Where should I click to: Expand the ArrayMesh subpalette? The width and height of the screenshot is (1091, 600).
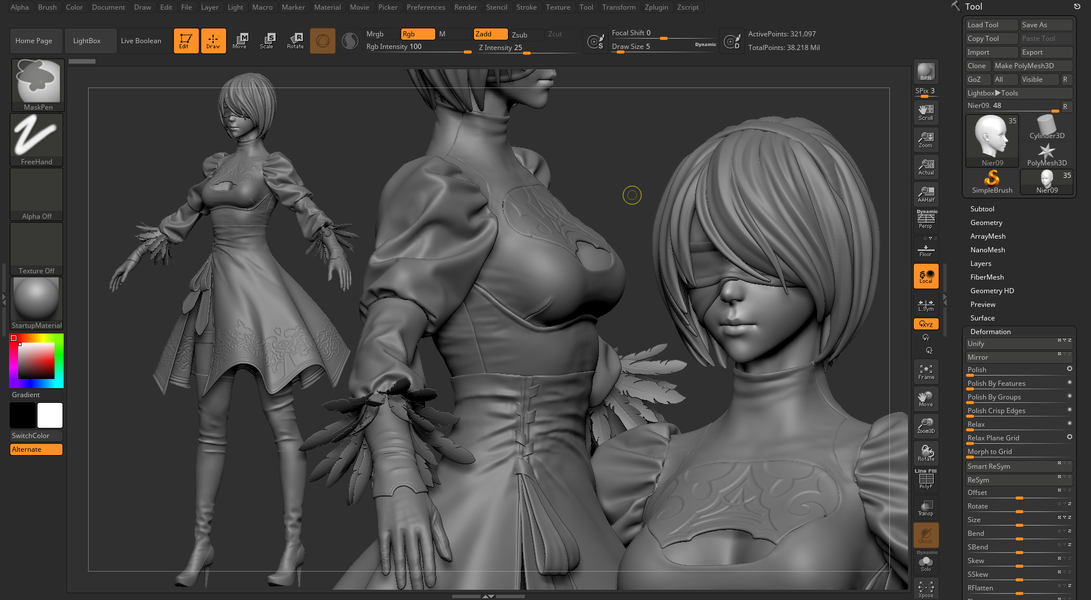pyautogui.click(x=987, y=236)
